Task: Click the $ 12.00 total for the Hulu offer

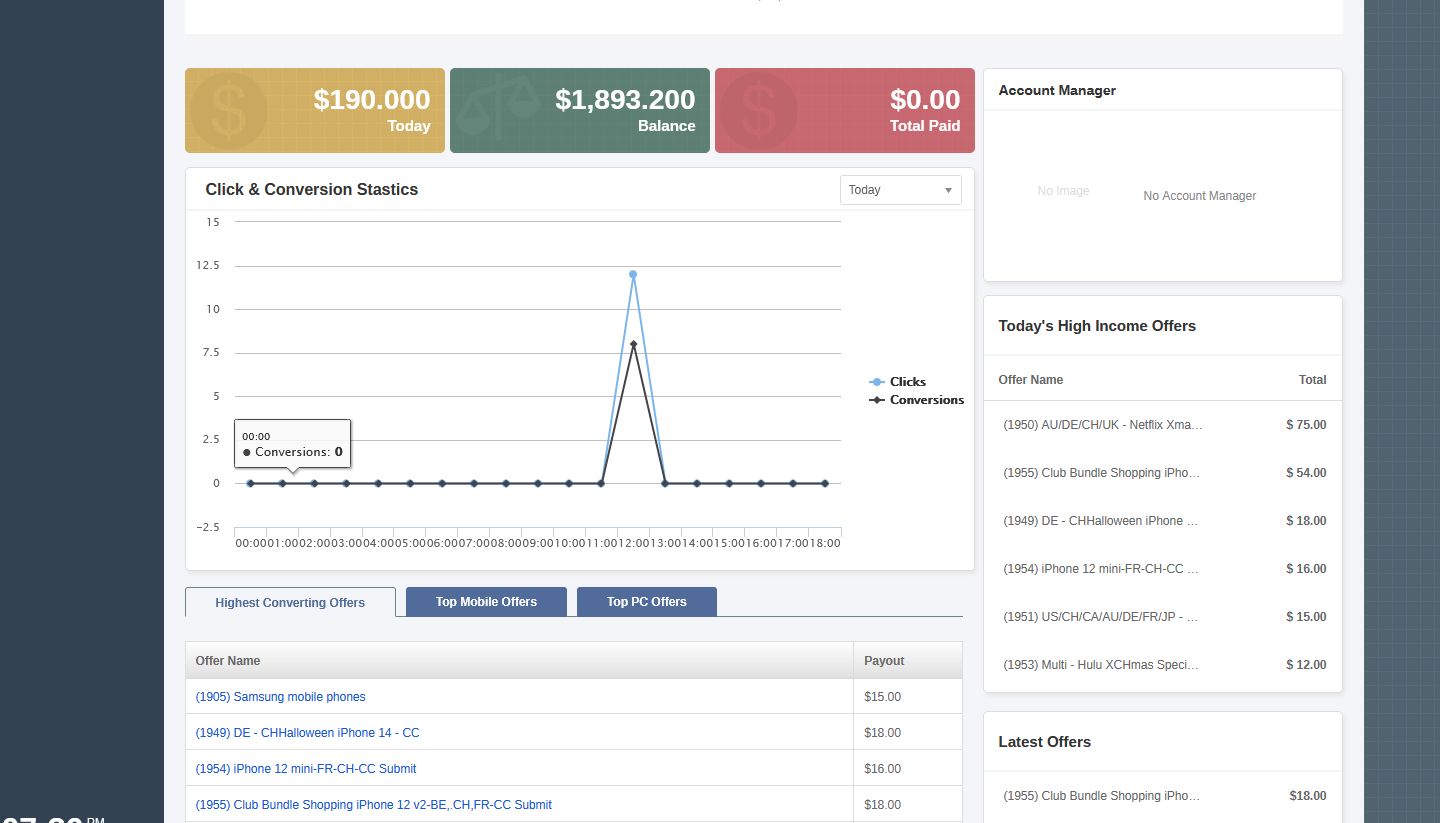Action: click(x=1306, y=665)
